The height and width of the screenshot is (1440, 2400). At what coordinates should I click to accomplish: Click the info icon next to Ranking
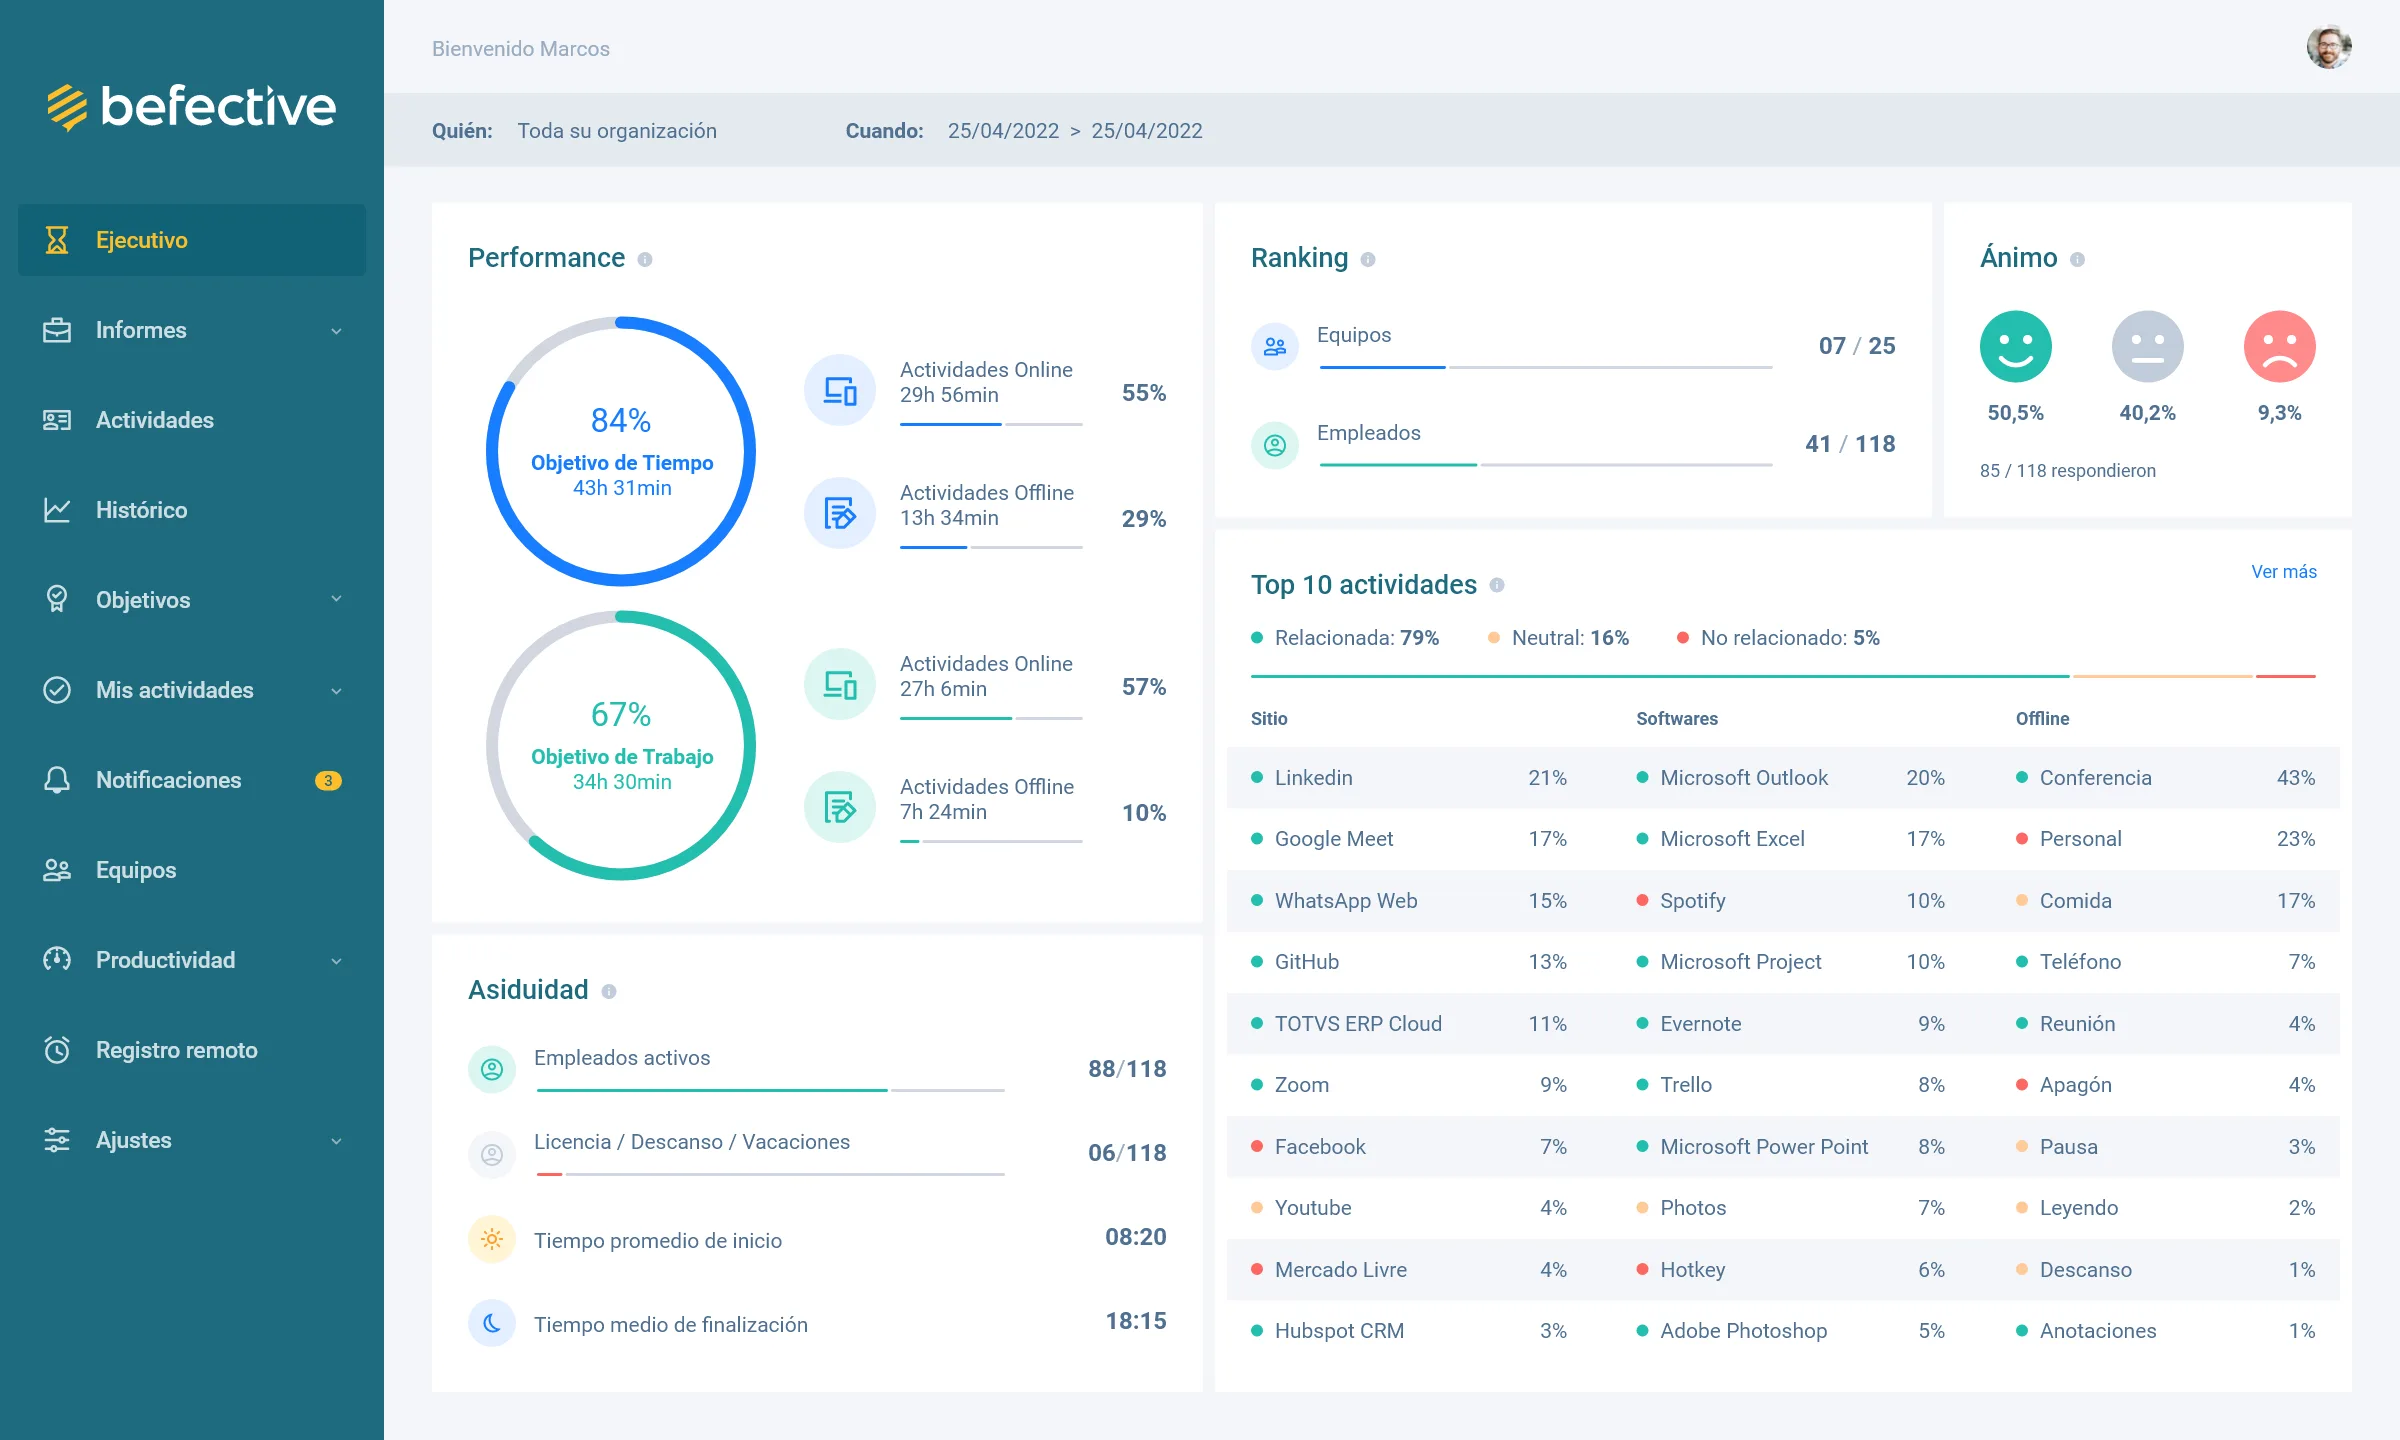click(1368, 260)
